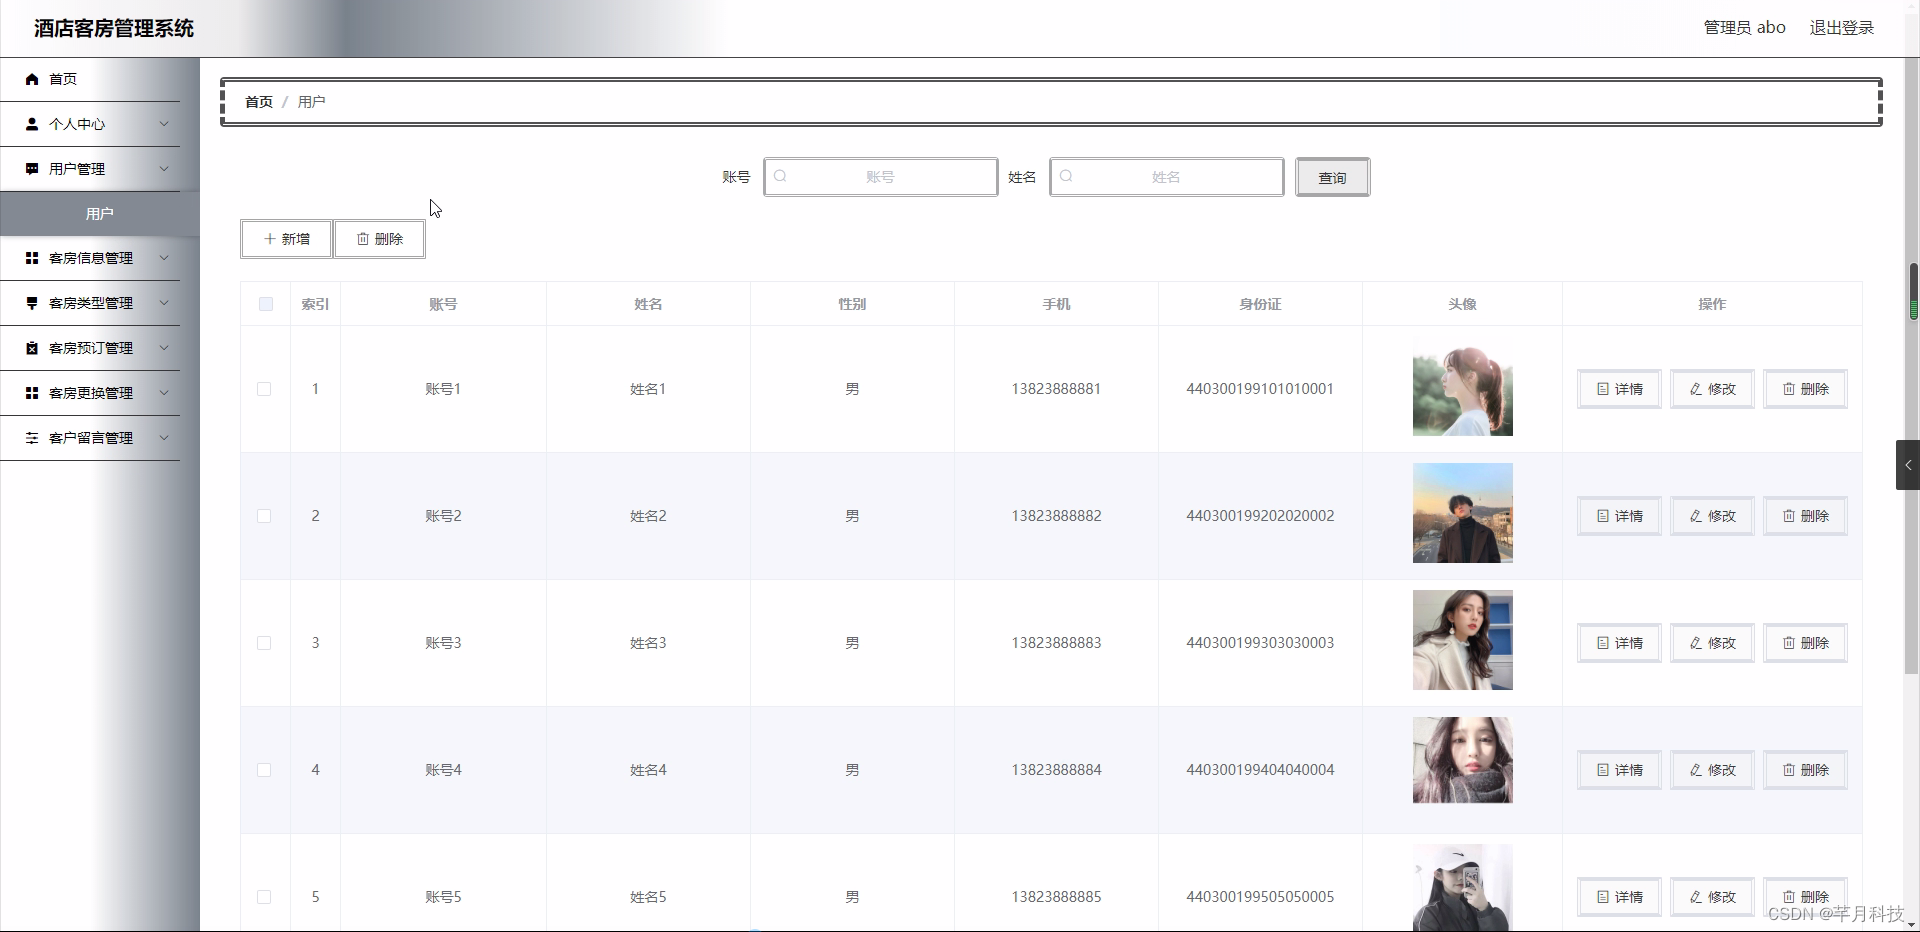Open the 客房预订管理 sidebar menu
Image resolution: width=1920 pixels, height=932 pixels.
coord(90,348)
